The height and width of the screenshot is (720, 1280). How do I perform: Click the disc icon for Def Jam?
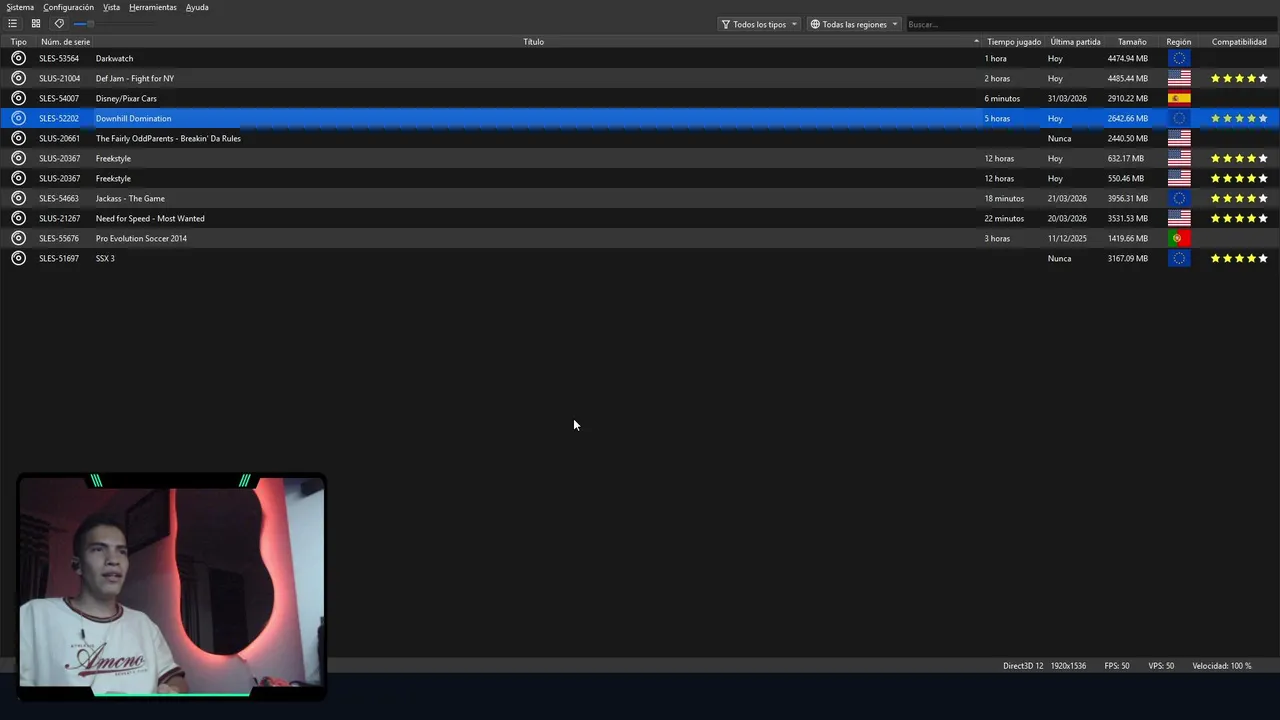click(x=18, y=78)
